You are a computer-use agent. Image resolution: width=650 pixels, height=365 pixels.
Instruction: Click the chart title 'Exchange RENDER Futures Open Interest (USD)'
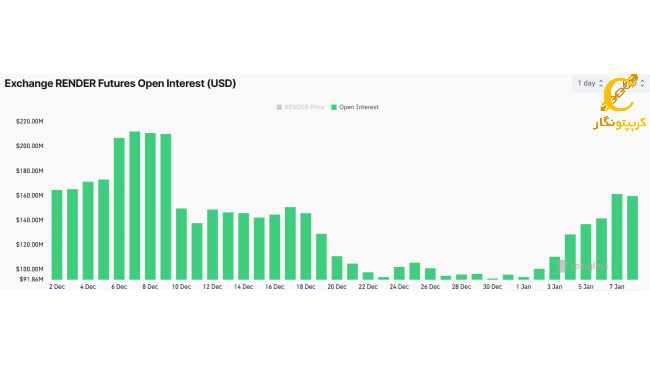pos(120,83)
